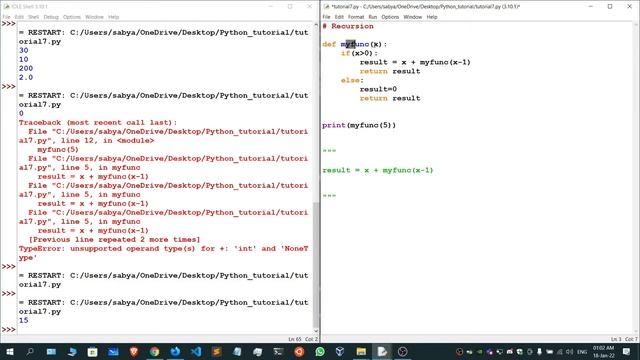Click the last '>>>' shell prompt
The width and height of the screenshot is (640, 360).
click(x=8, y=329)
